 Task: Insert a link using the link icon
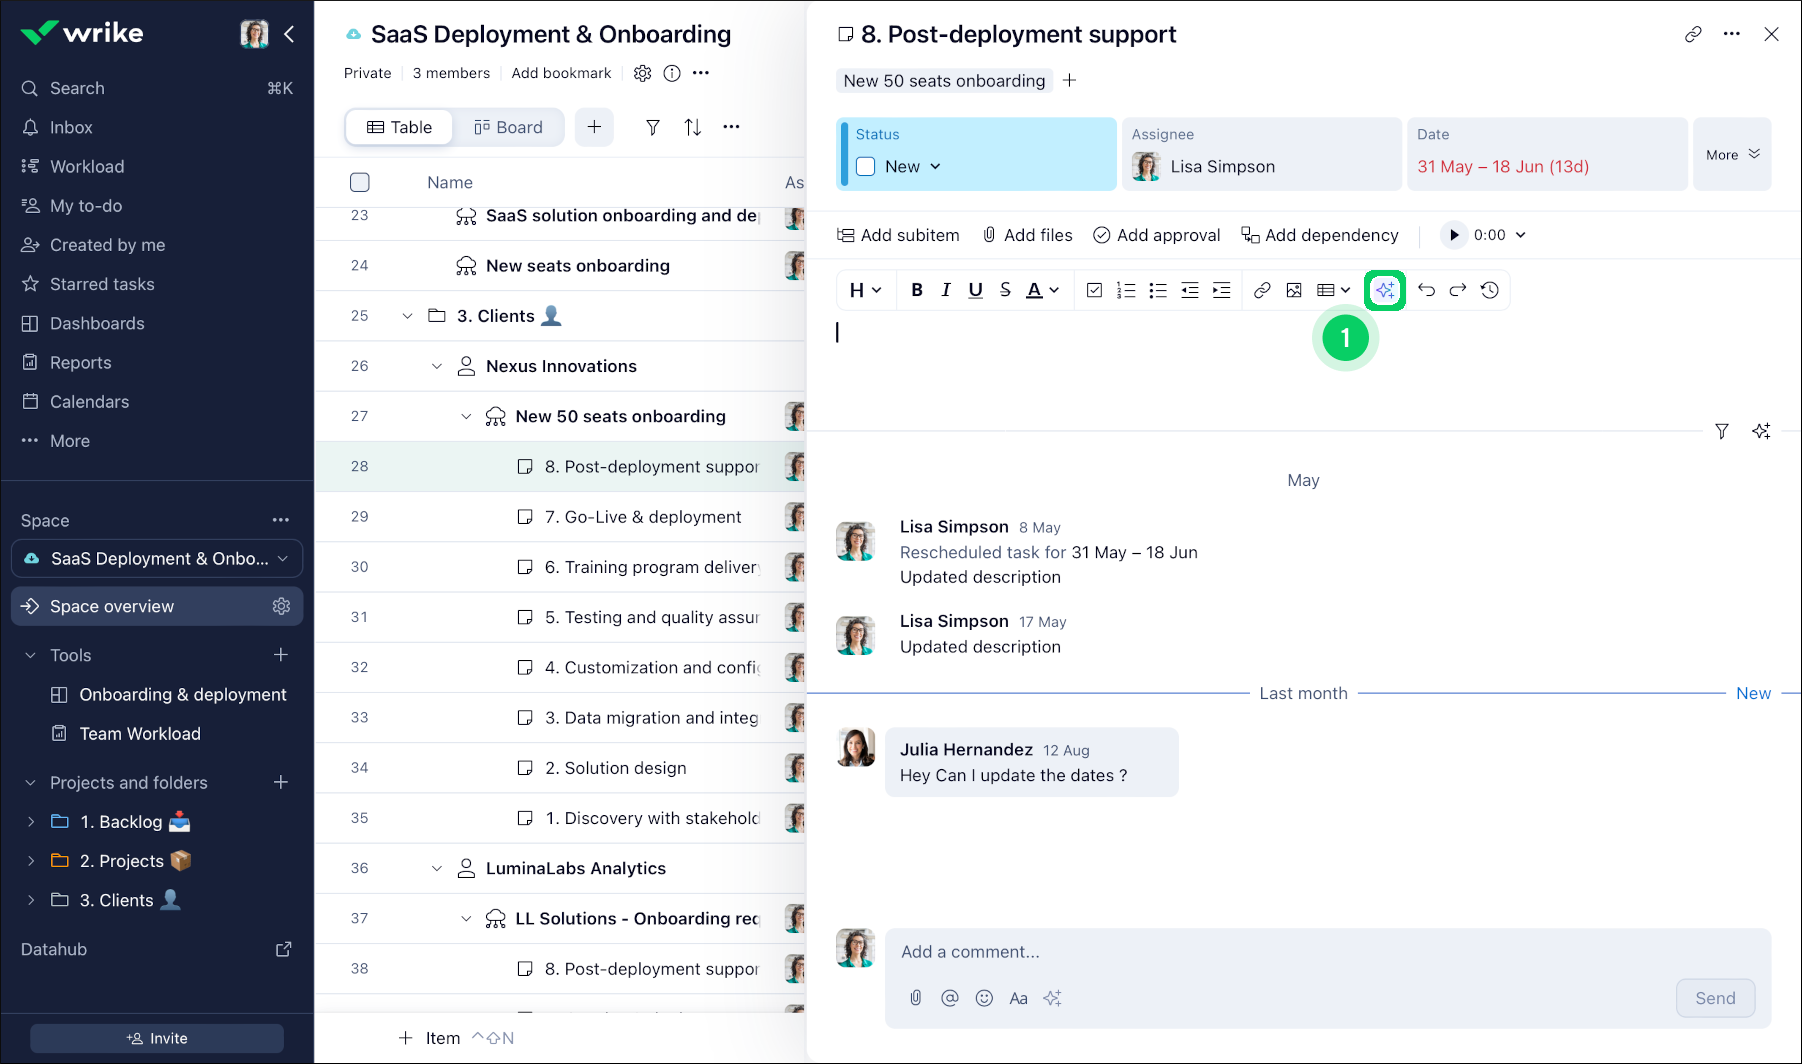pos(1262,290)
